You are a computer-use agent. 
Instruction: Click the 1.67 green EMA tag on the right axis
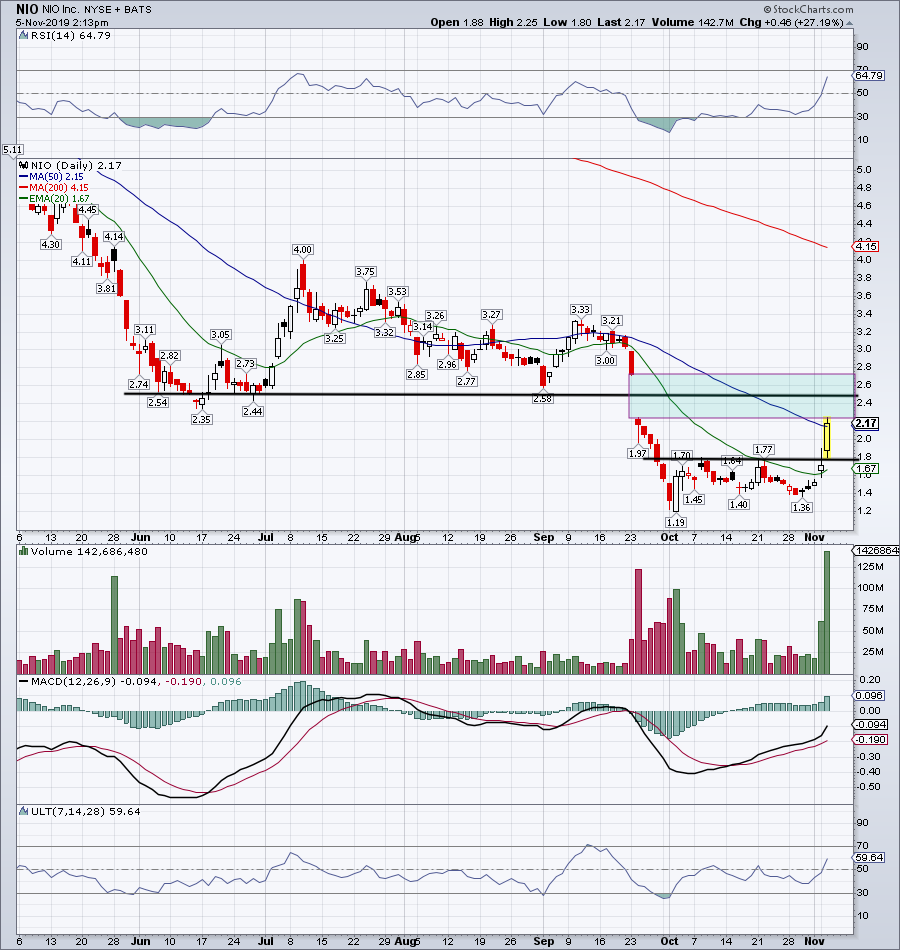click(x=865, y=468)
